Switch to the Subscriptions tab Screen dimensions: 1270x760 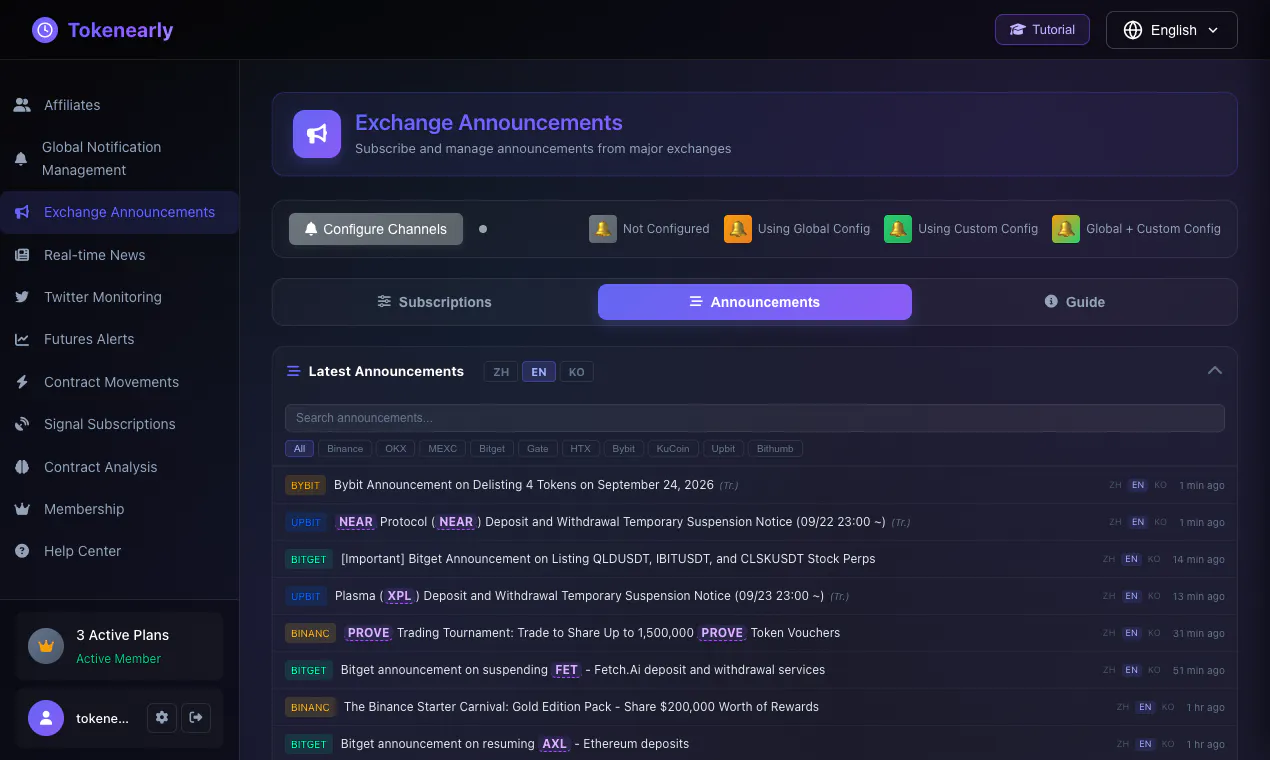click(435, 302)
